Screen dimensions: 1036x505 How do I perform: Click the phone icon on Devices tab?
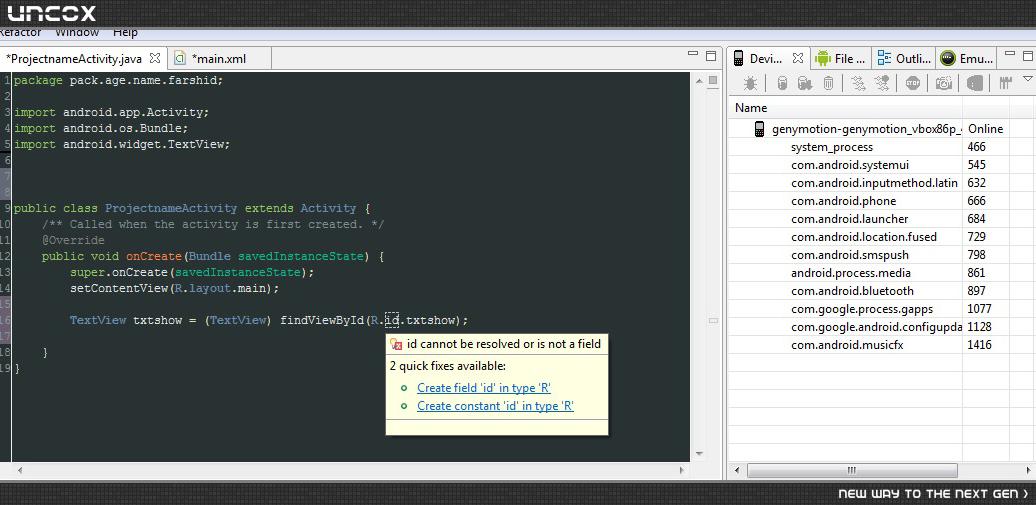[x=739, y=58]
